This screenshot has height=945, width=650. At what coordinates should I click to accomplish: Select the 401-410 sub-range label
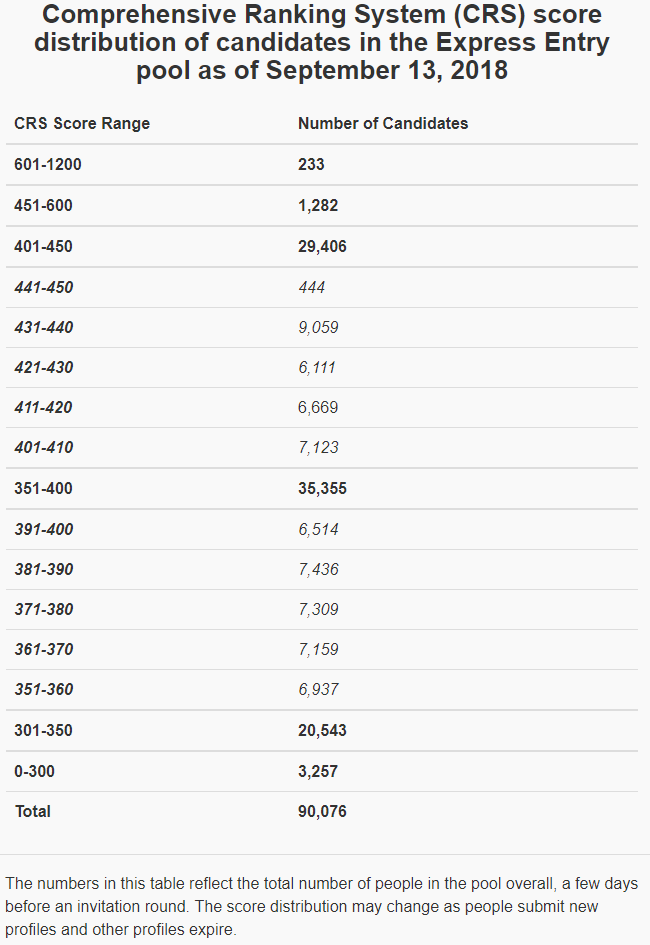click(x=44, y=447)
